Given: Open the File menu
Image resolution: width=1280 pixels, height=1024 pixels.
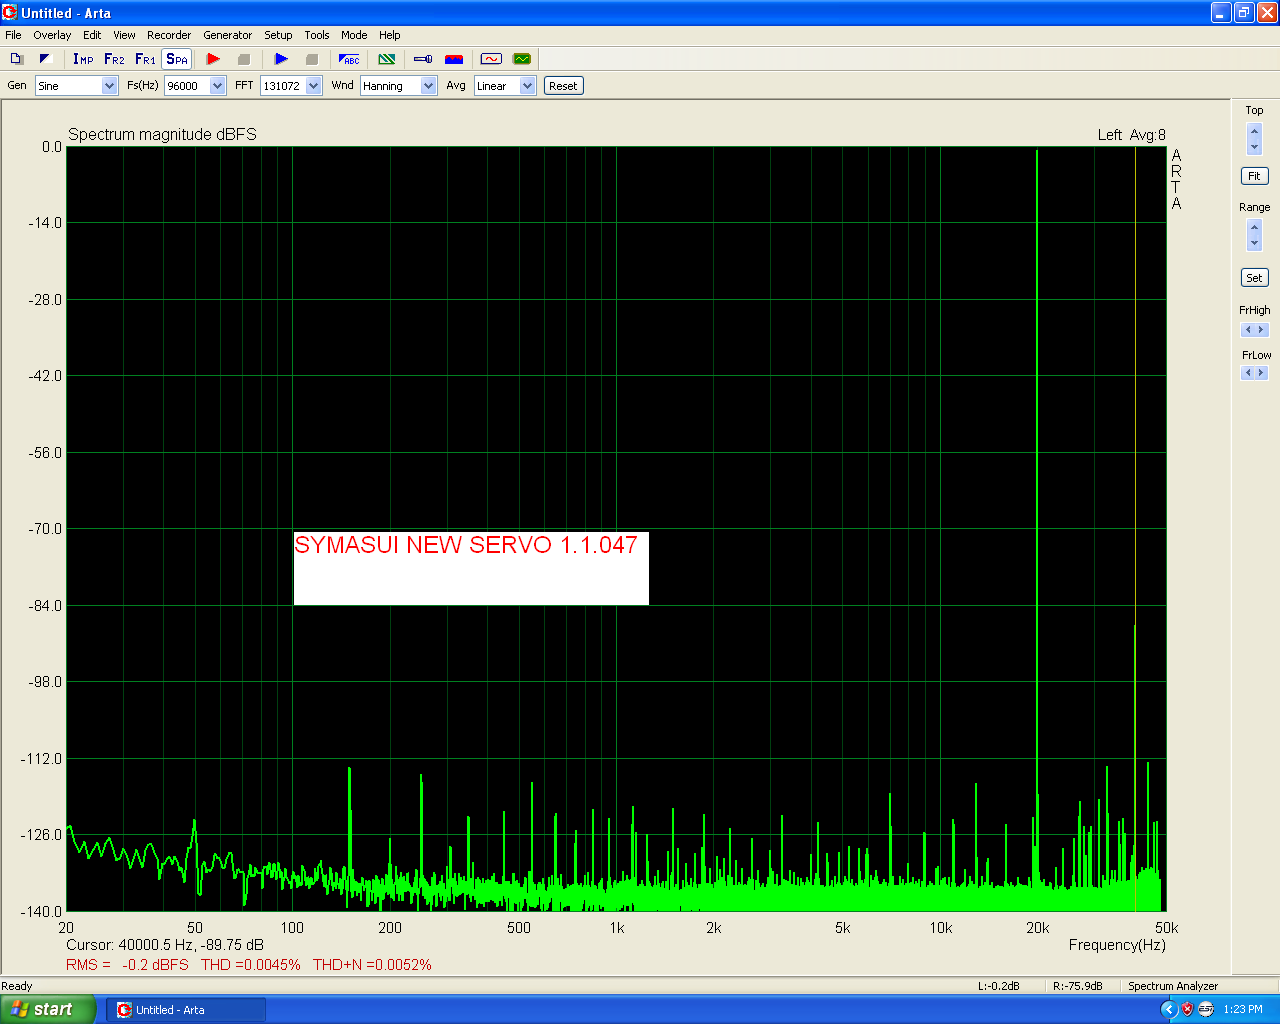Looking at the screenshot, I should point(13,35).
